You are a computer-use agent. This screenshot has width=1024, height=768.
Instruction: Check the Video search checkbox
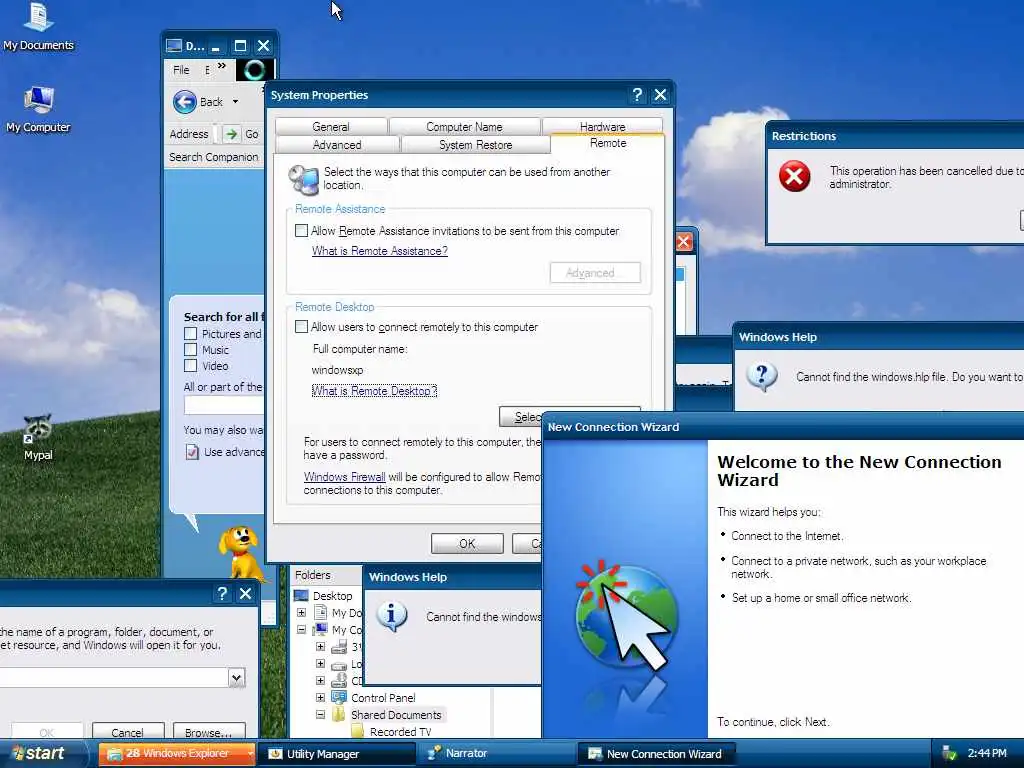pos(191,366)
